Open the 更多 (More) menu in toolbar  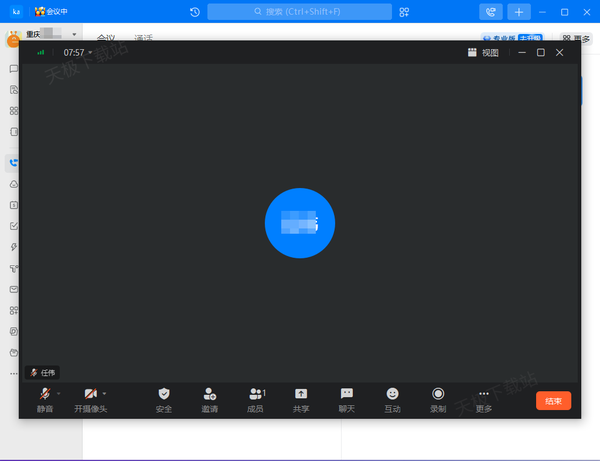pos(484,394)
